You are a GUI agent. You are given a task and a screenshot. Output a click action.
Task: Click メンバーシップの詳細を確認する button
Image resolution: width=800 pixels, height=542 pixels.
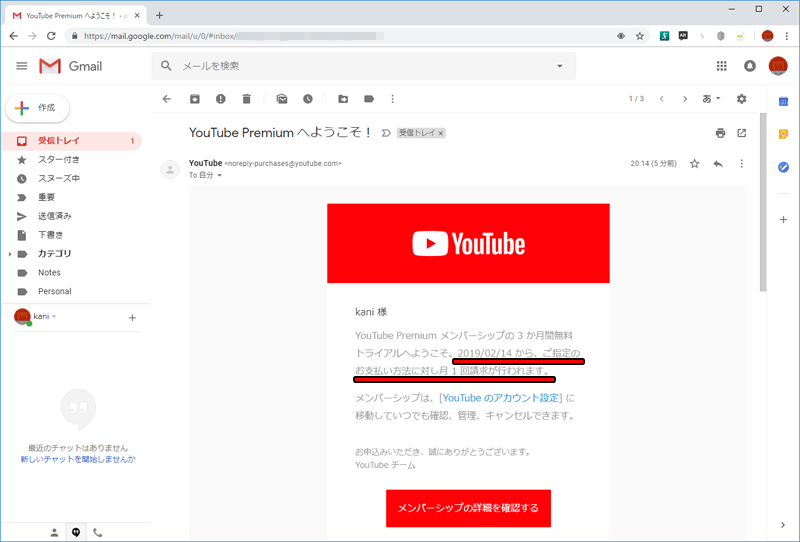(x=468, y=508)
